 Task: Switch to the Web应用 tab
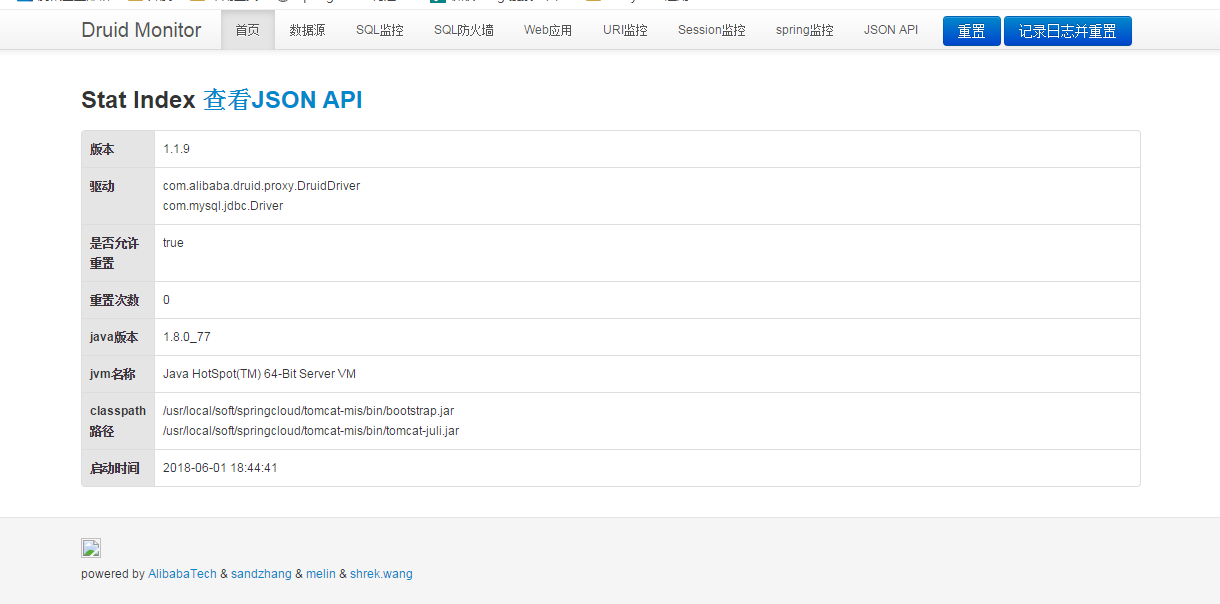coord(548,30)
